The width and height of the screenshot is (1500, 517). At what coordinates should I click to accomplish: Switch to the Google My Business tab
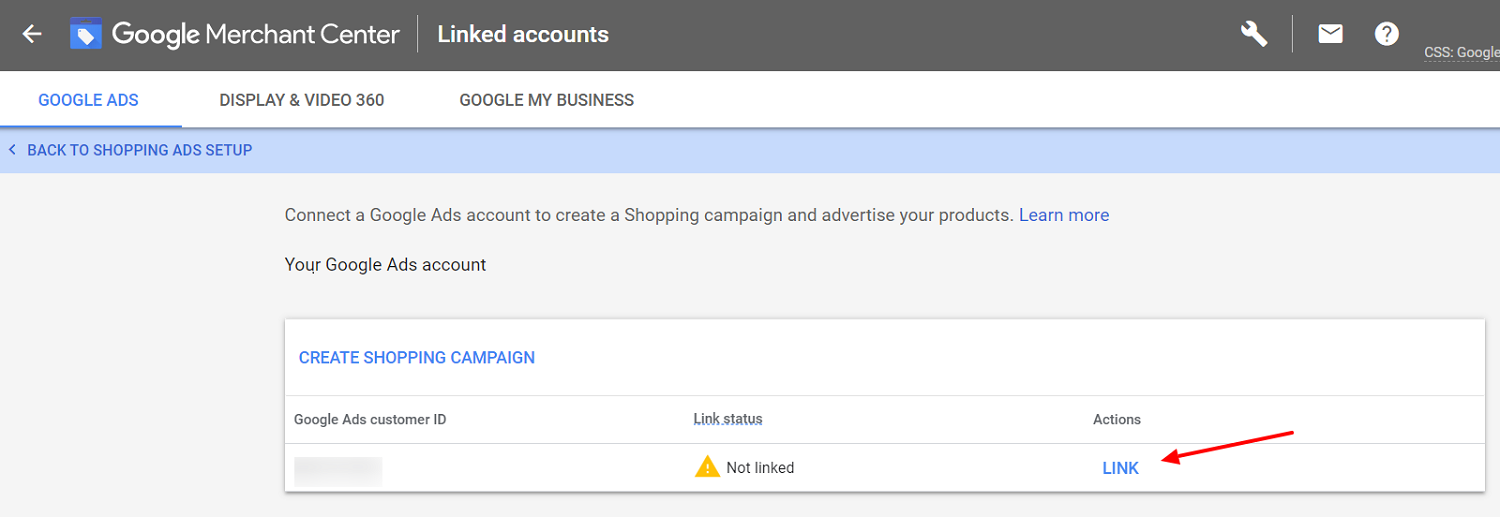pyautogui.click(x=547, y=100)
